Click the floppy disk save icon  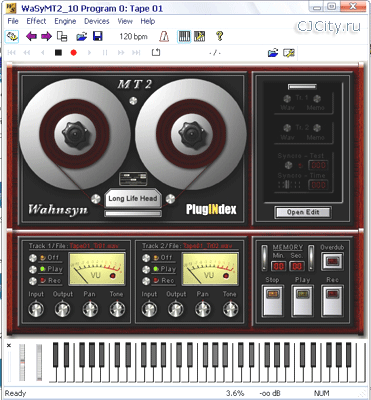point(98,36)
